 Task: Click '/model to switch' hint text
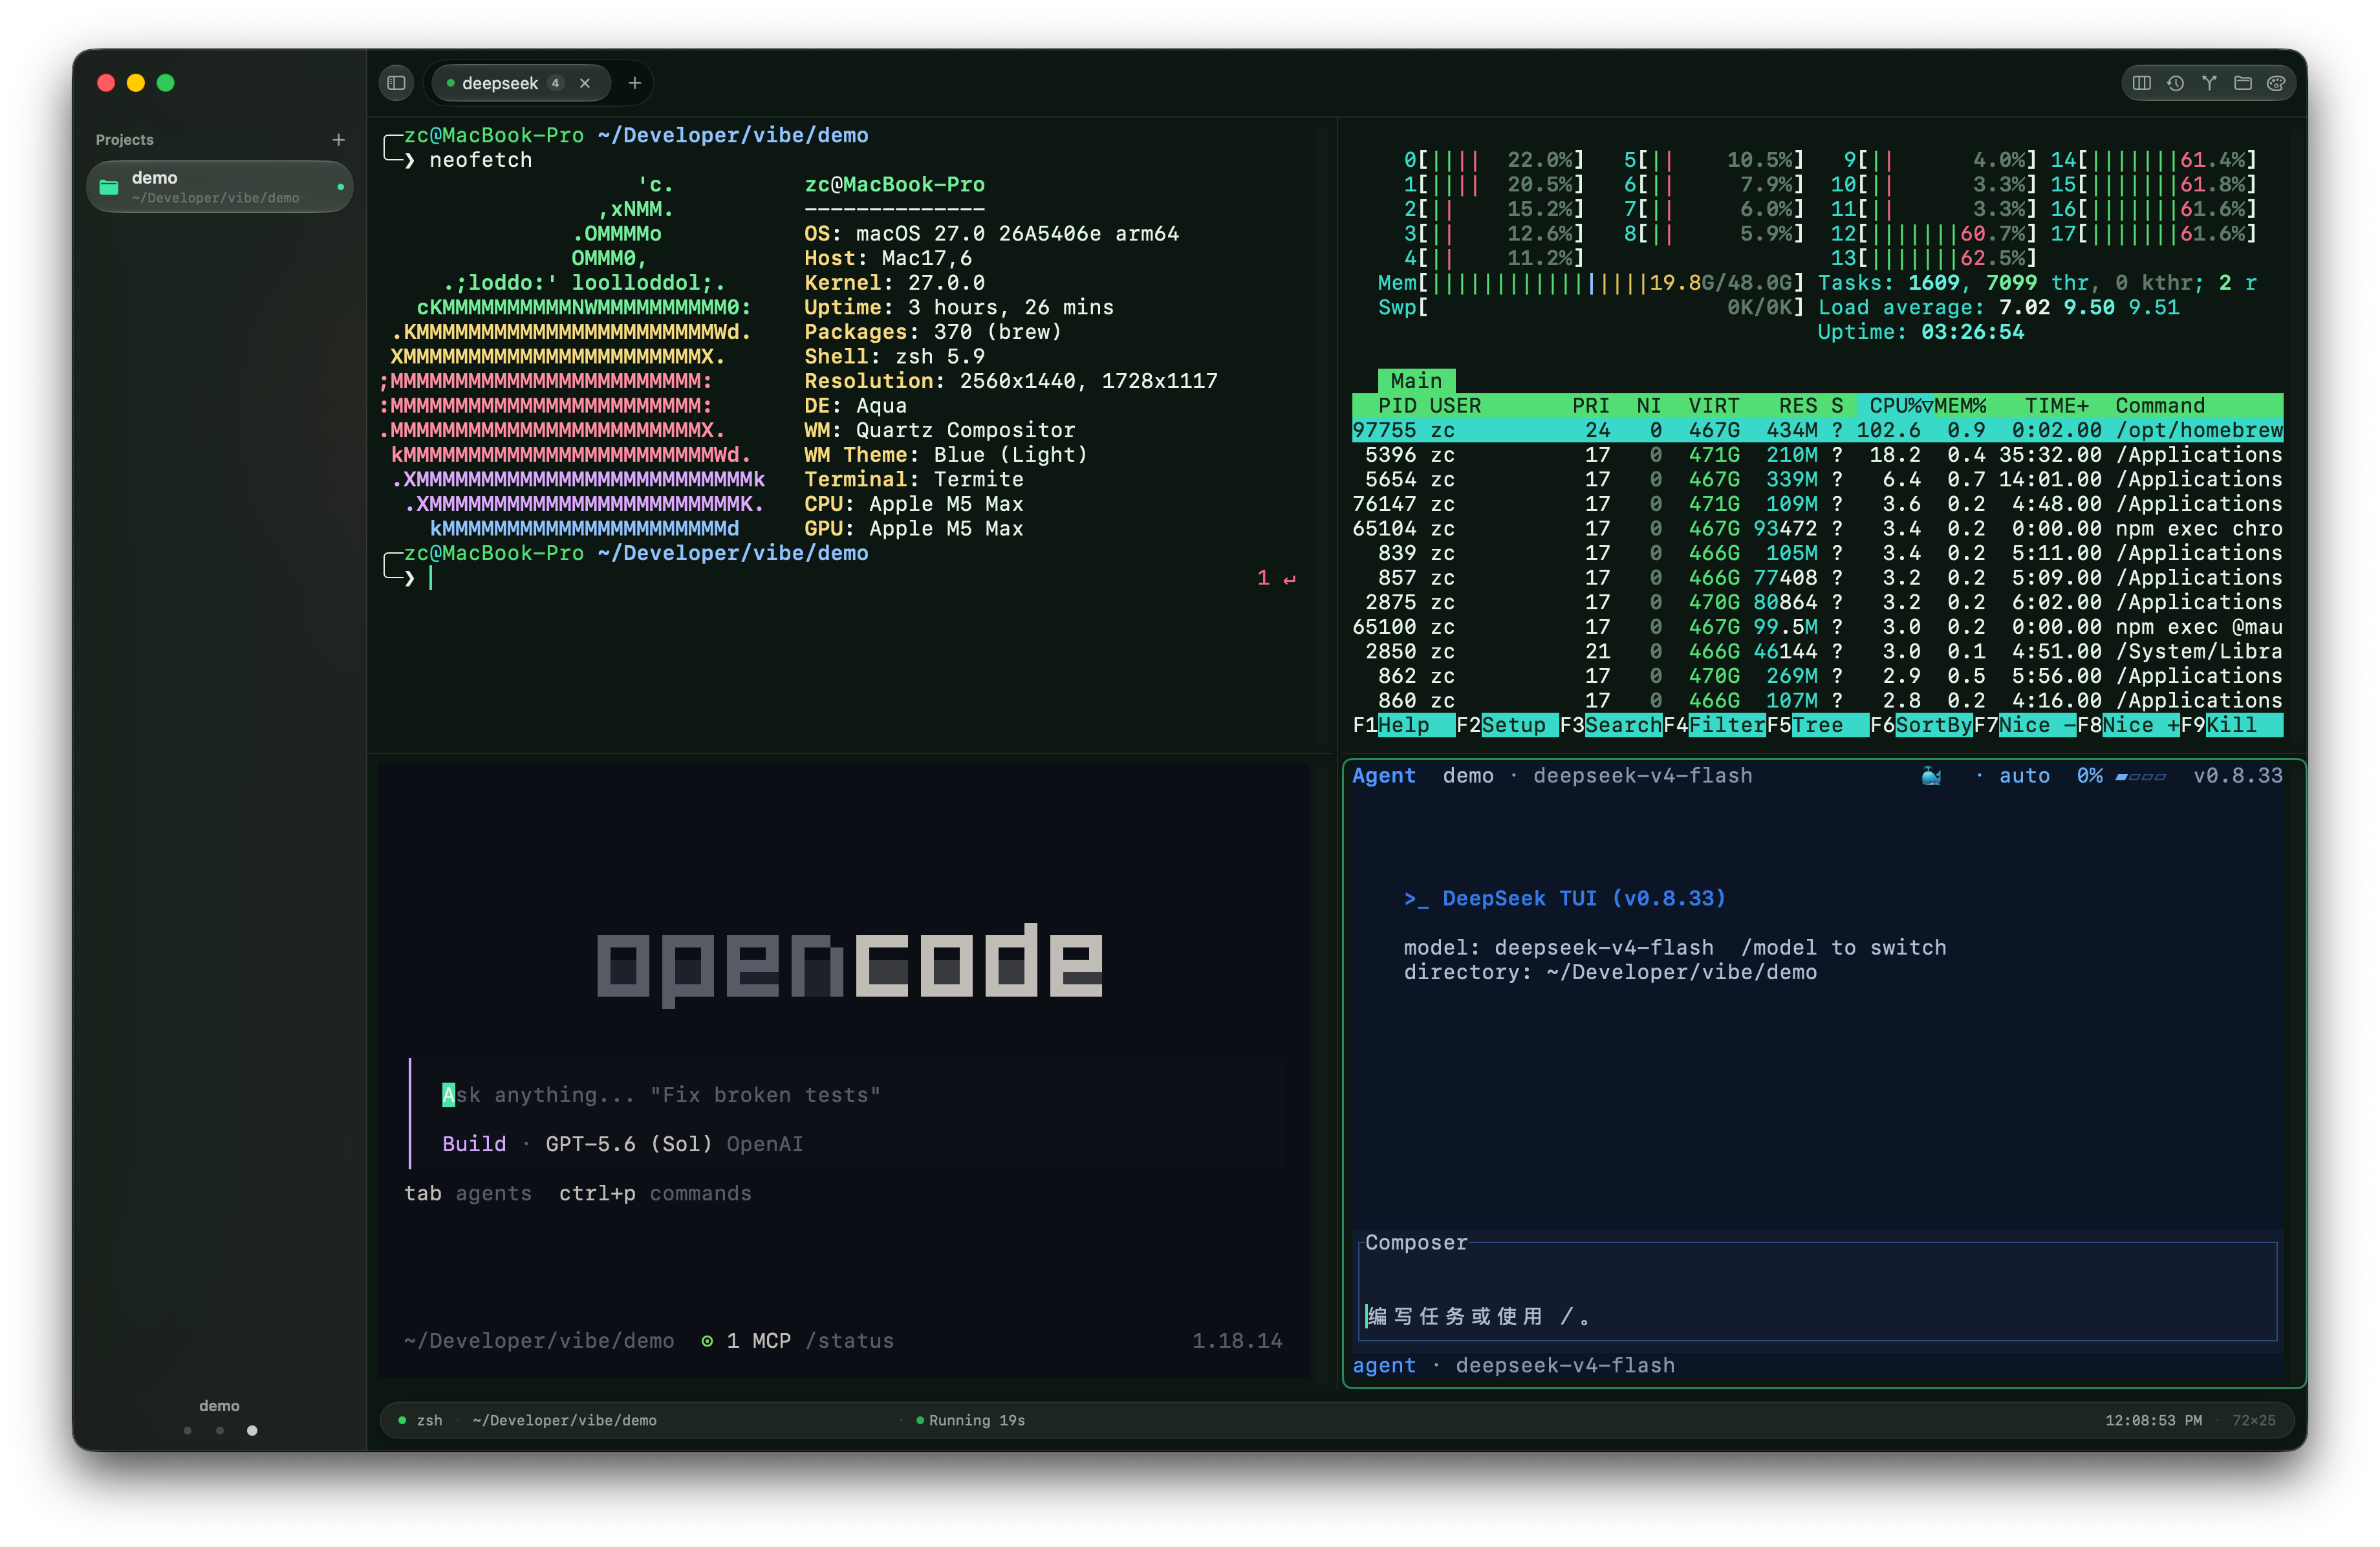click(1843, 948)
